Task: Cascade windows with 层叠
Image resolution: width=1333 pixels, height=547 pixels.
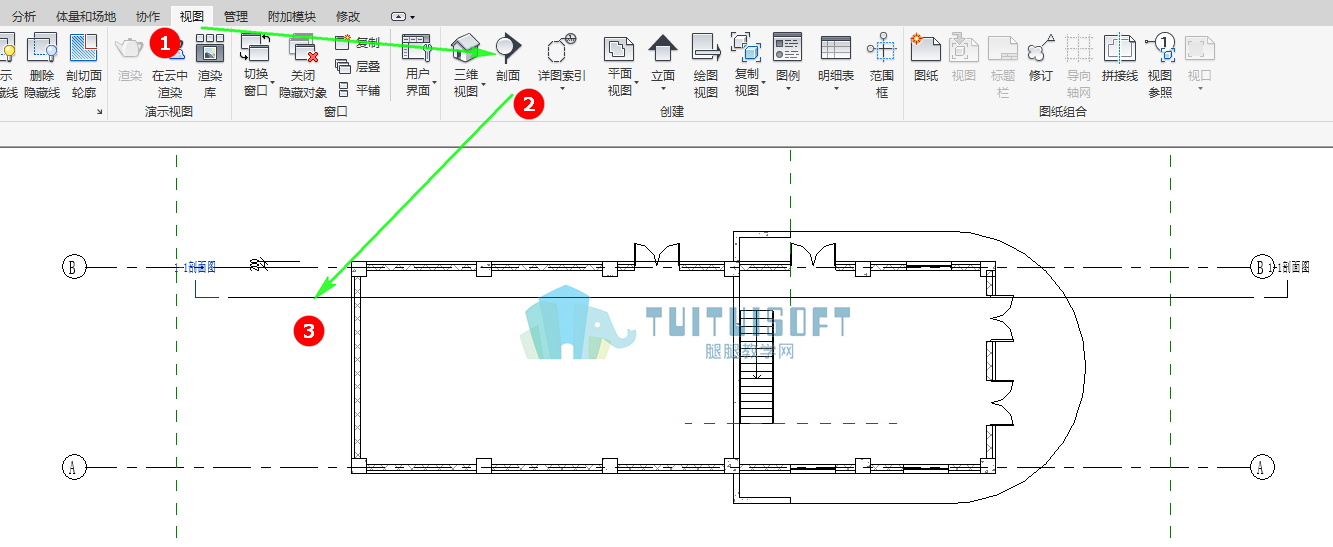Action: 358,67
